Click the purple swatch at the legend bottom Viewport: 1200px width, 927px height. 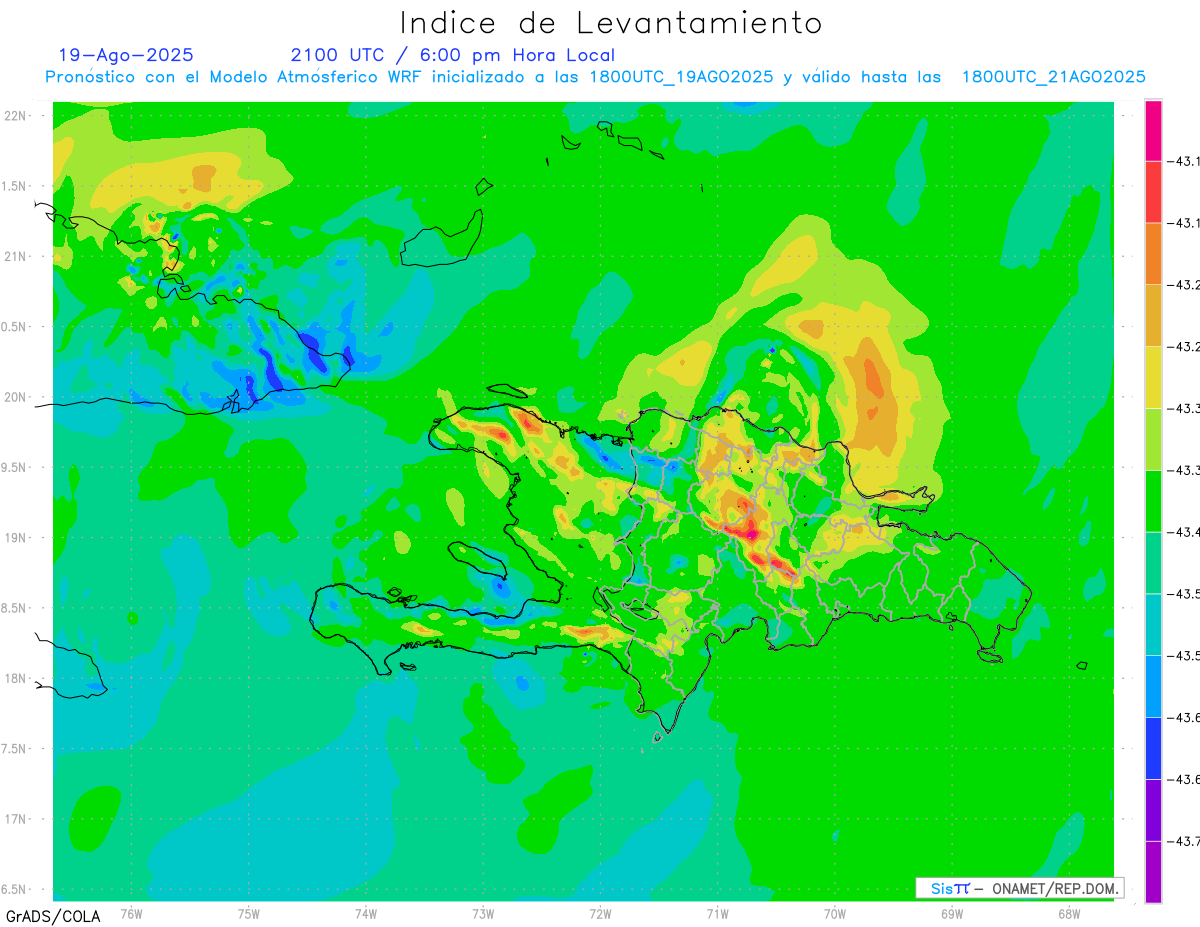[x=1153, y=872]
